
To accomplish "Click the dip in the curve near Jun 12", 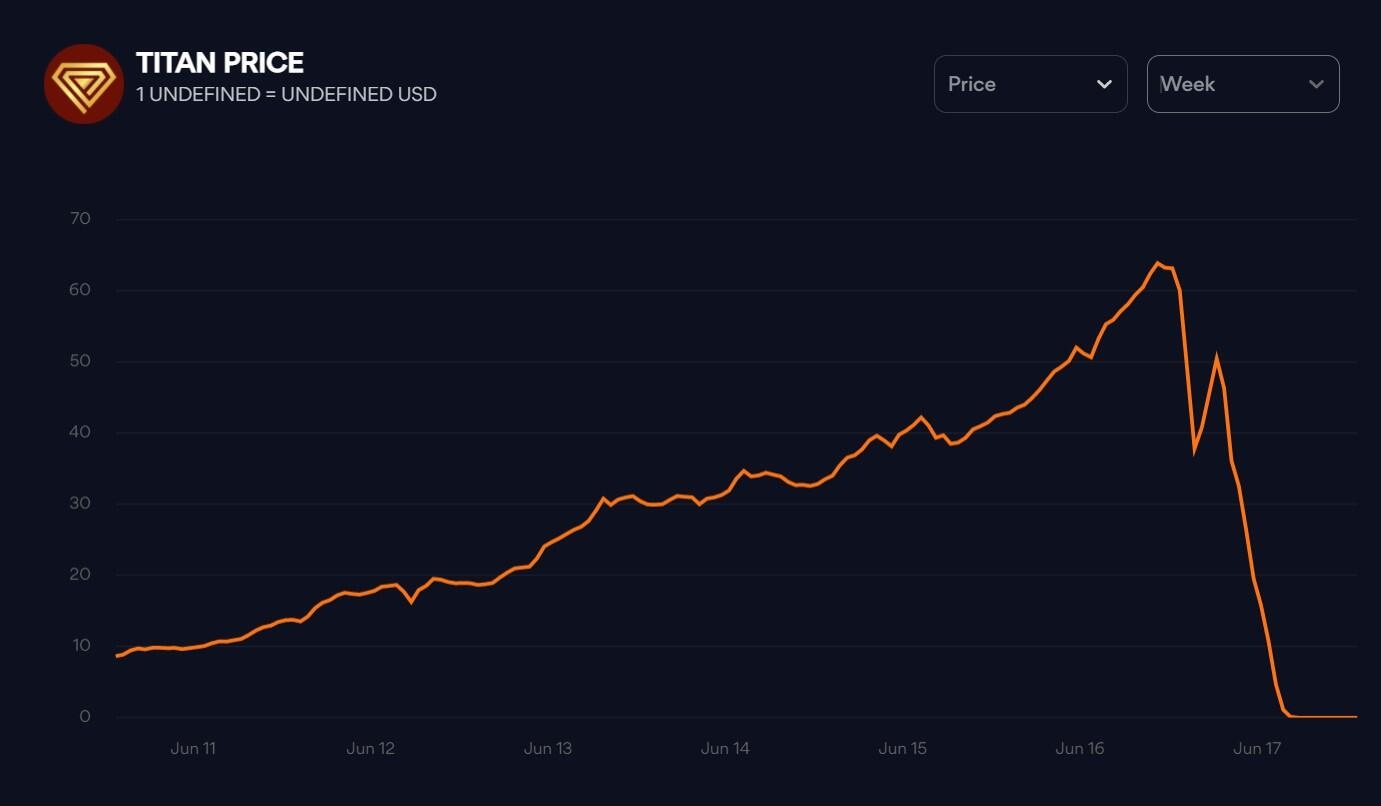I will [x=410, y=601].
